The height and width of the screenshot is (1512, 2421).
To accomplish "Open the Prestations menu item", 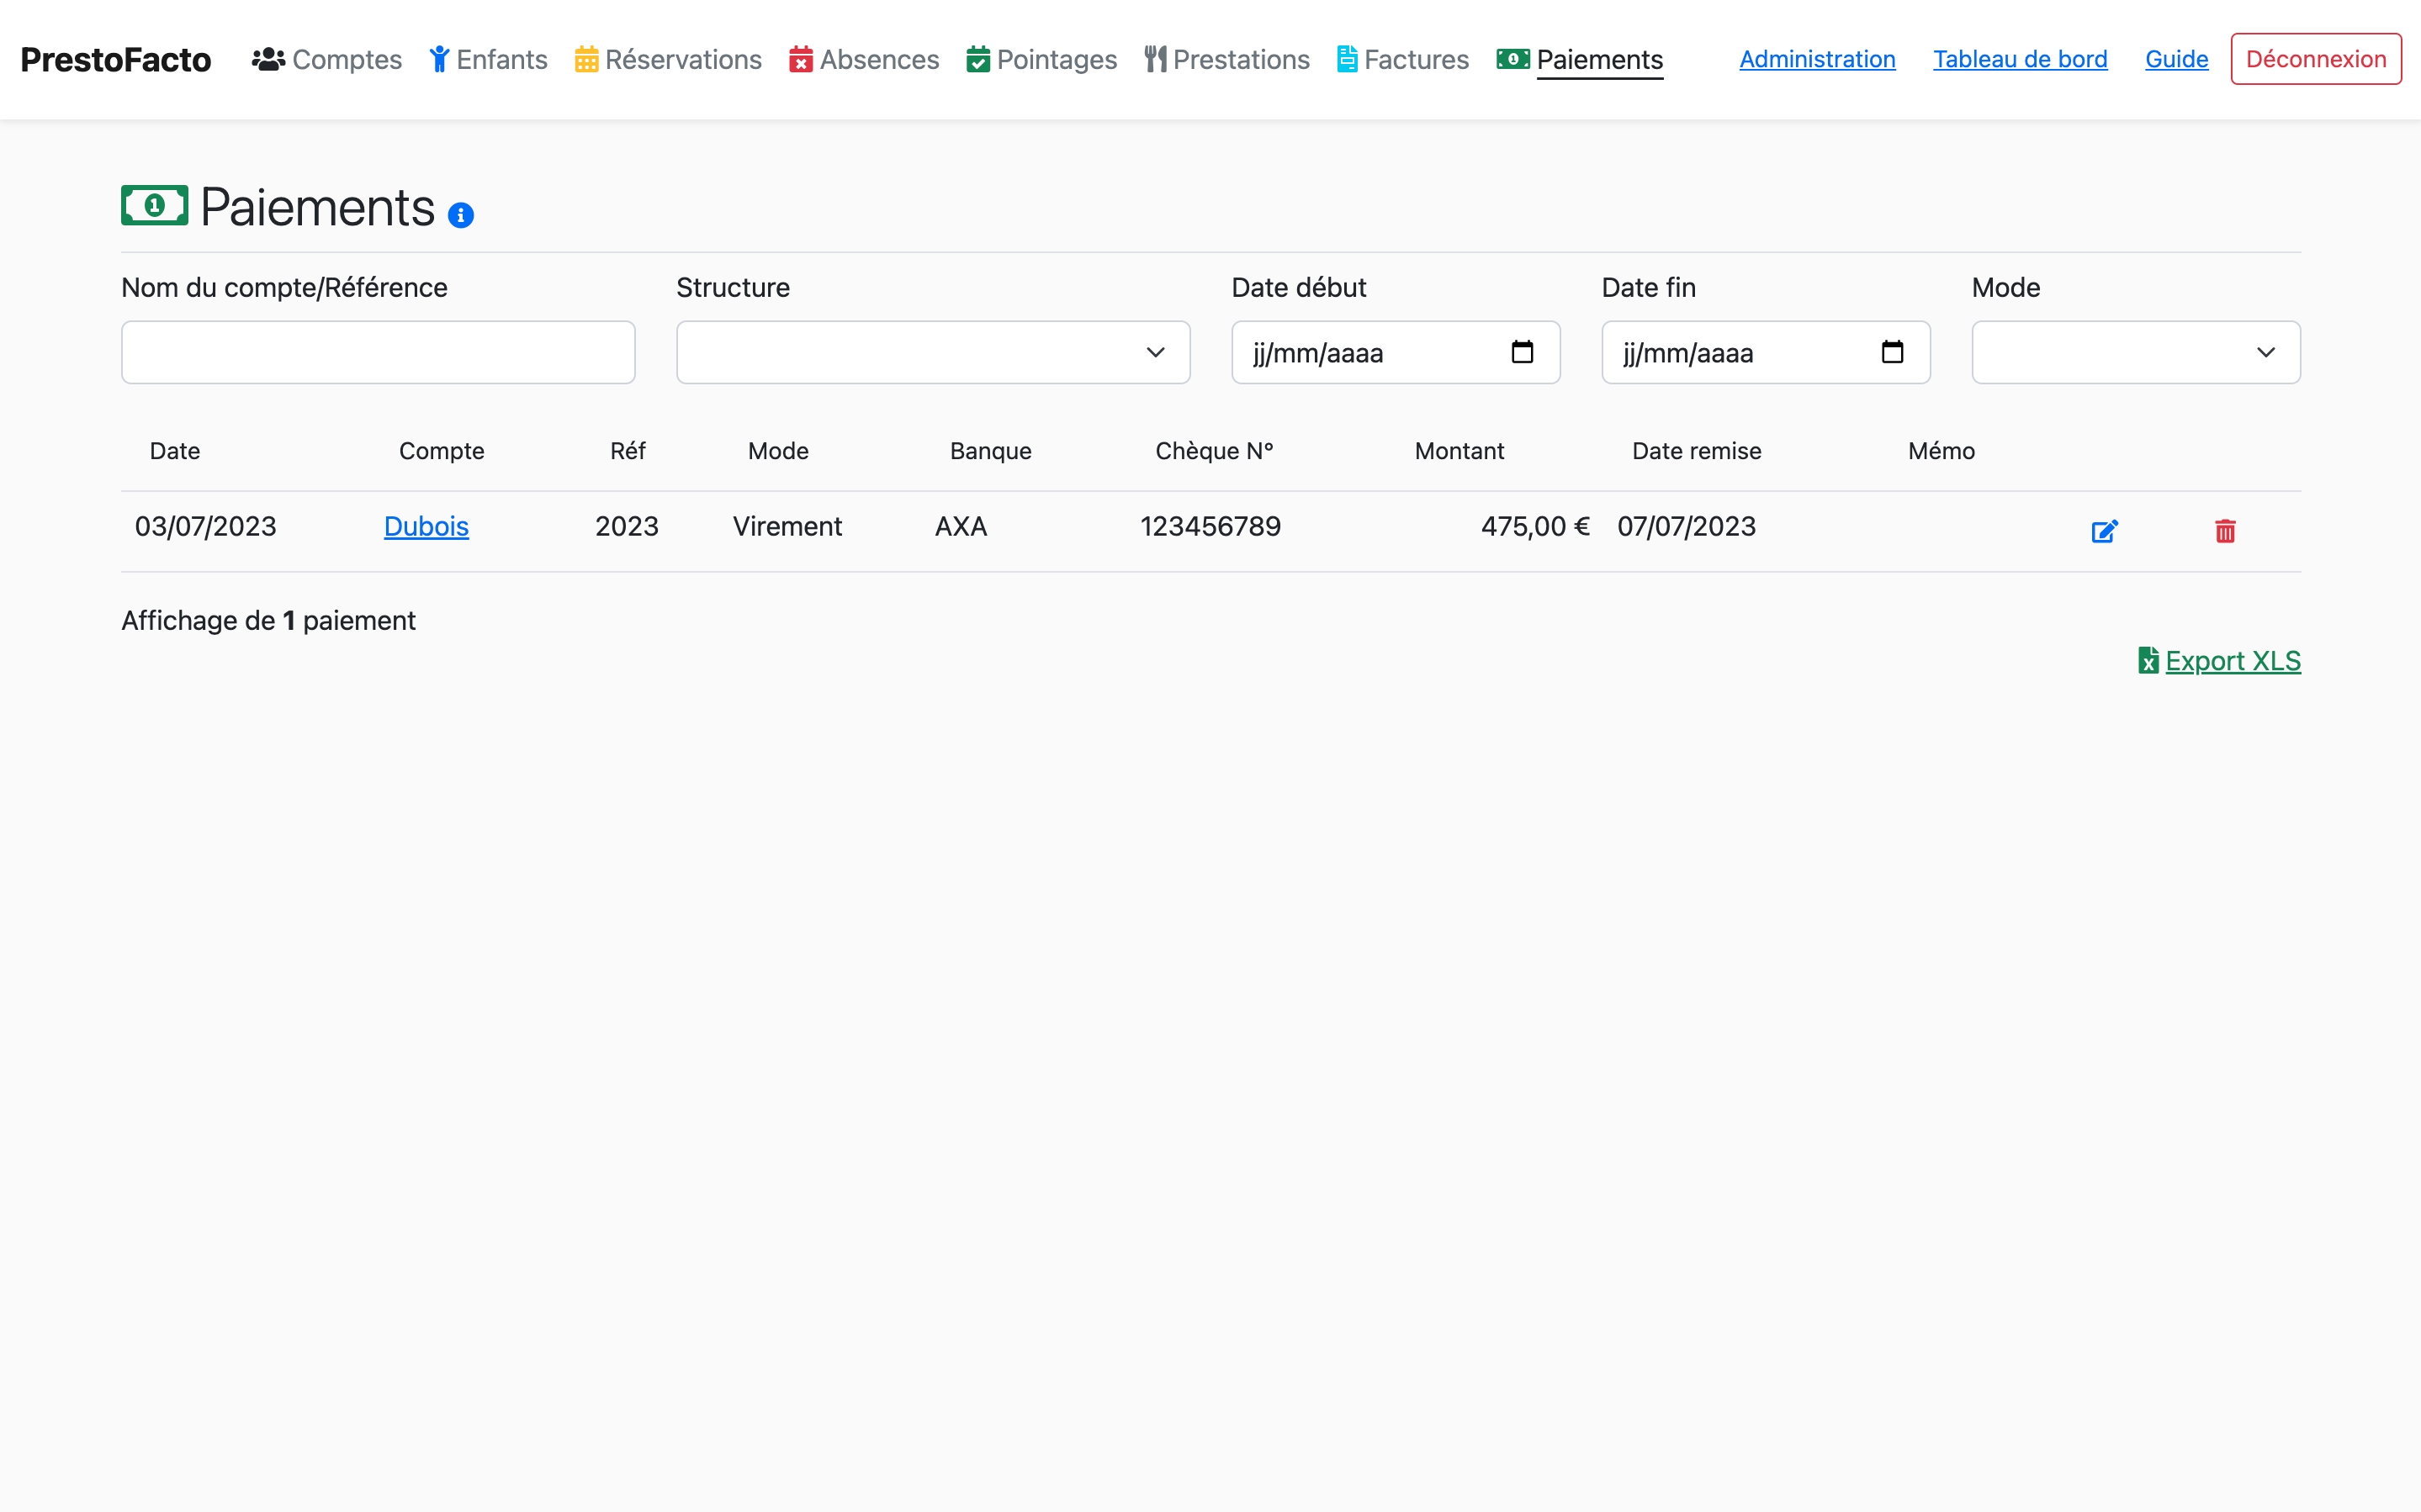I will pos(1227,60).
